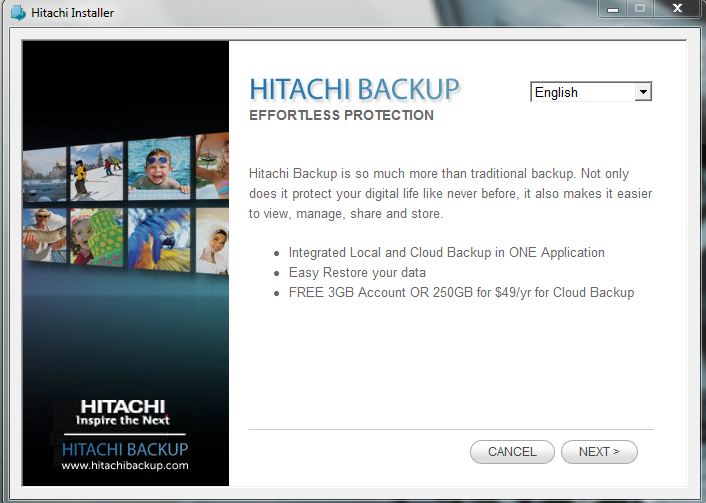Click the fisherman holding fish photo
This screenshot has height=503, width=706.
tap(45, 235)
